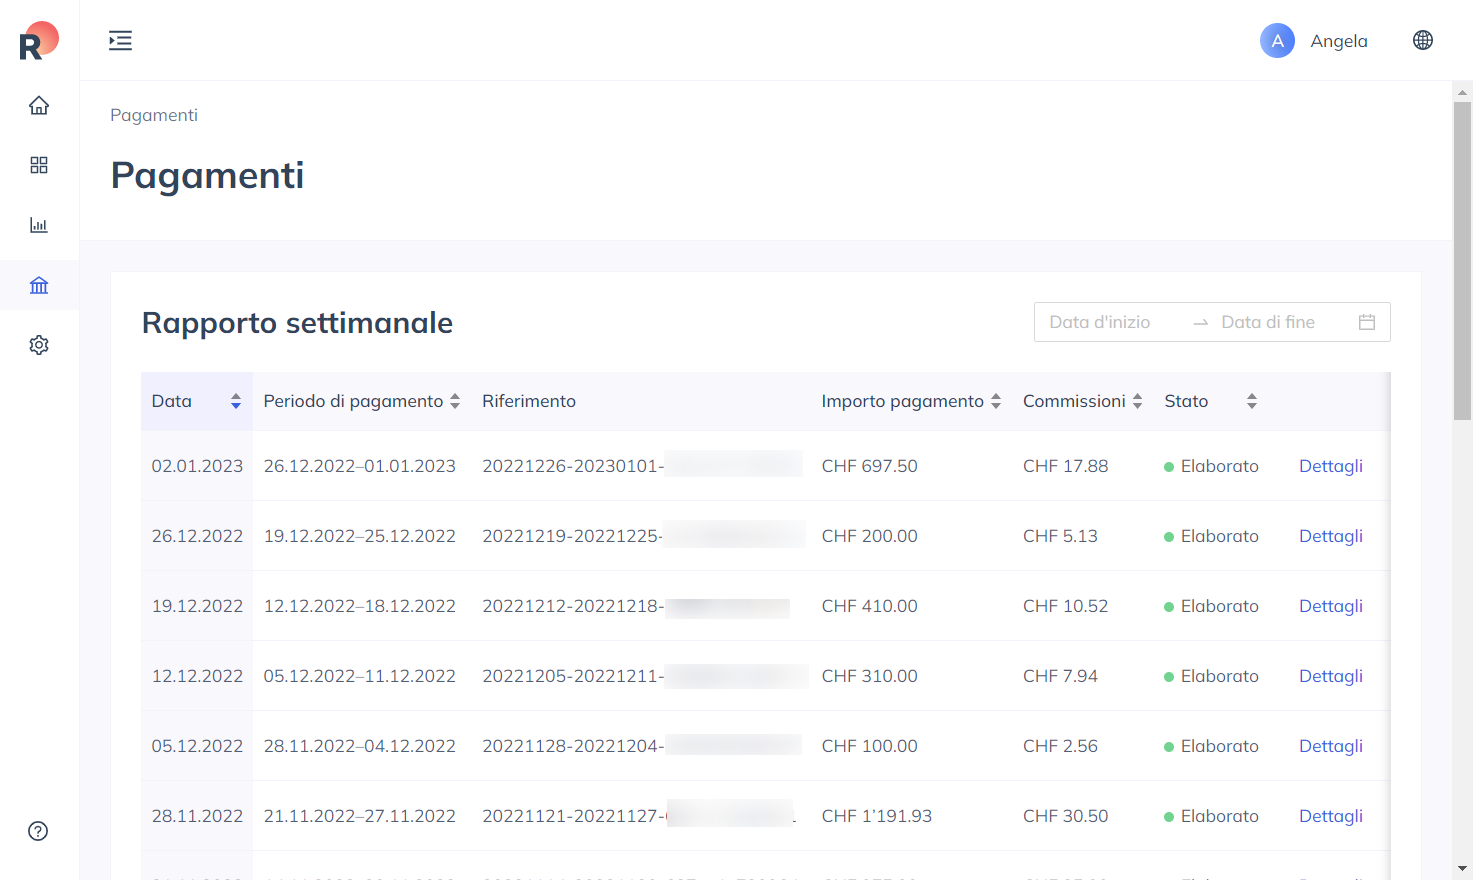Click the Angela user avatar

pos(1277,41)
